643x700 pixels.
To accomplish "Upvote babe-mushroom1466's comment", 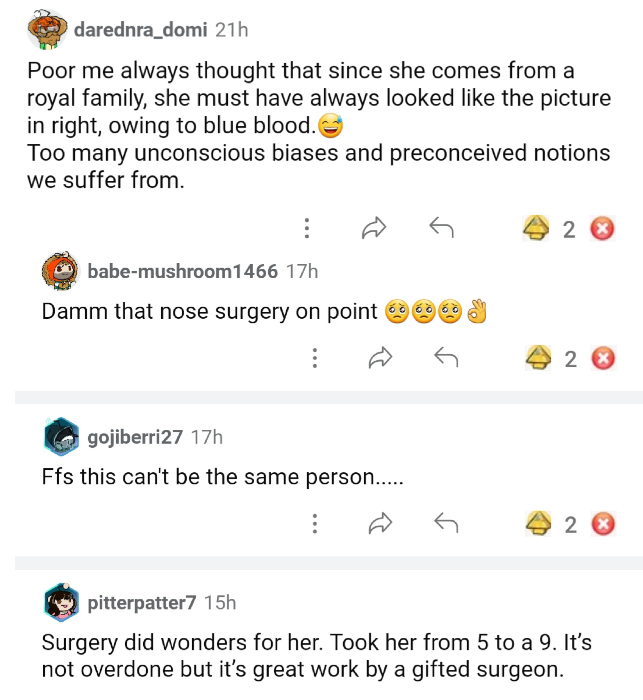I will click(x=539, y=358).
